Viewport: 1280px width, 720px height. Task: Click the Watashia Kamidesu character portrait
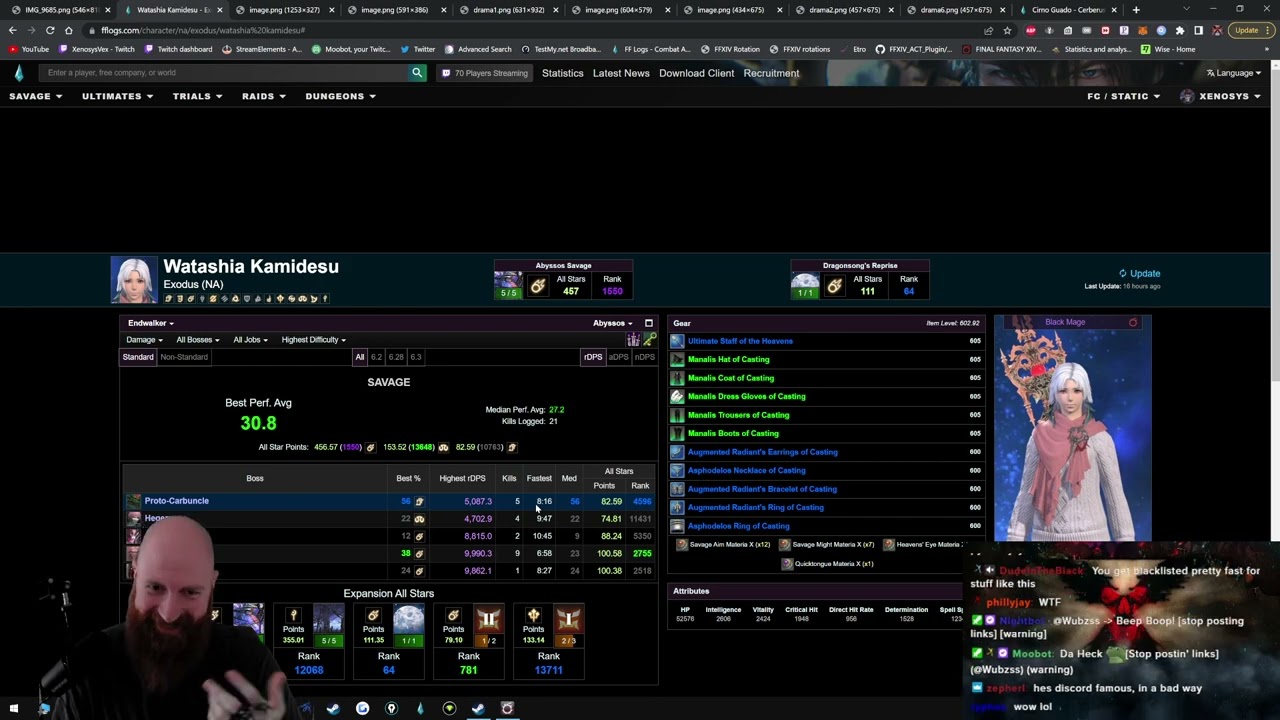(x=133, y=280)
